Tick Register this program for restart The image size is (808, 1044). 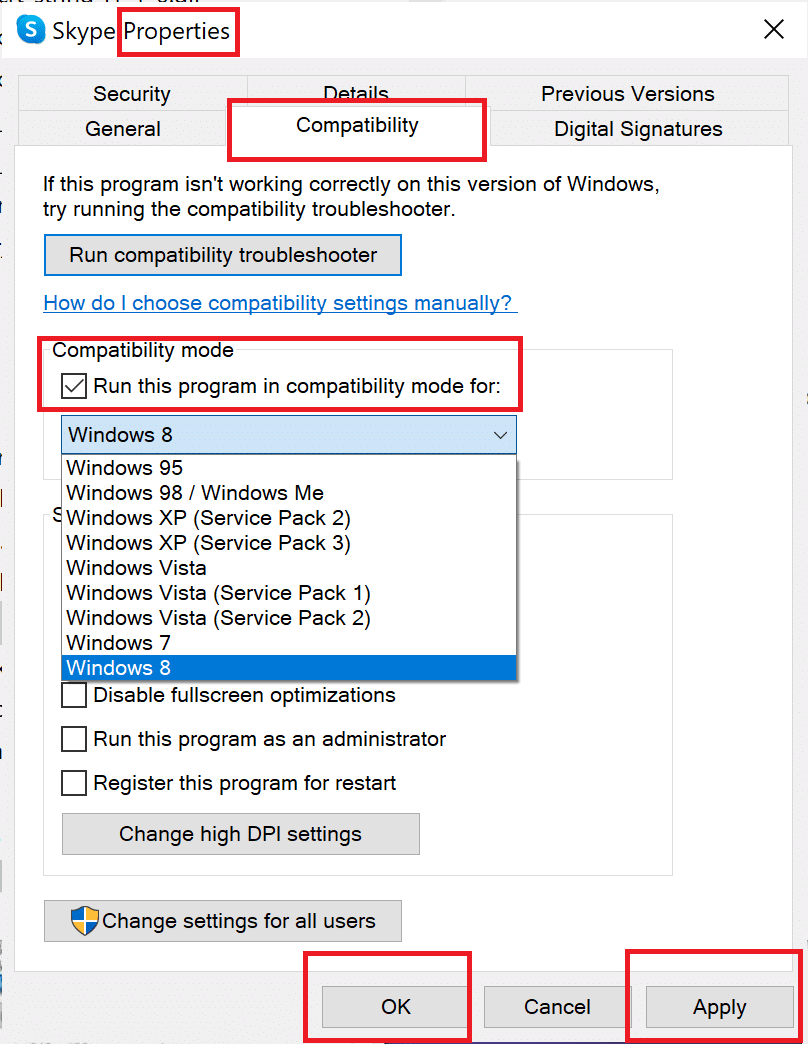[x=75, y=783]
